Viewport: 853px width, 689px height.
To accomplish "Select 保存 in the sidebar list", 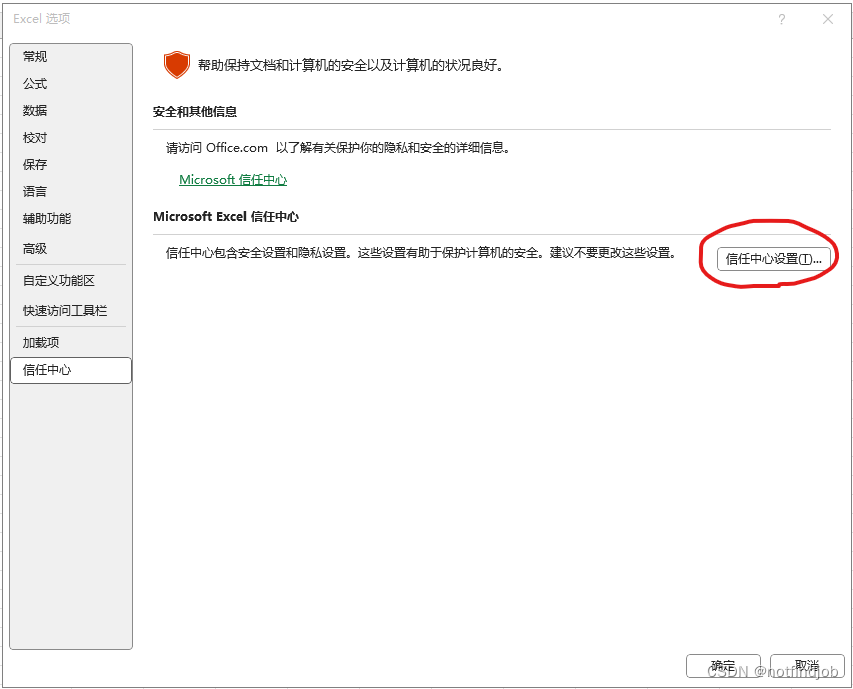I will tap(71, 164).
